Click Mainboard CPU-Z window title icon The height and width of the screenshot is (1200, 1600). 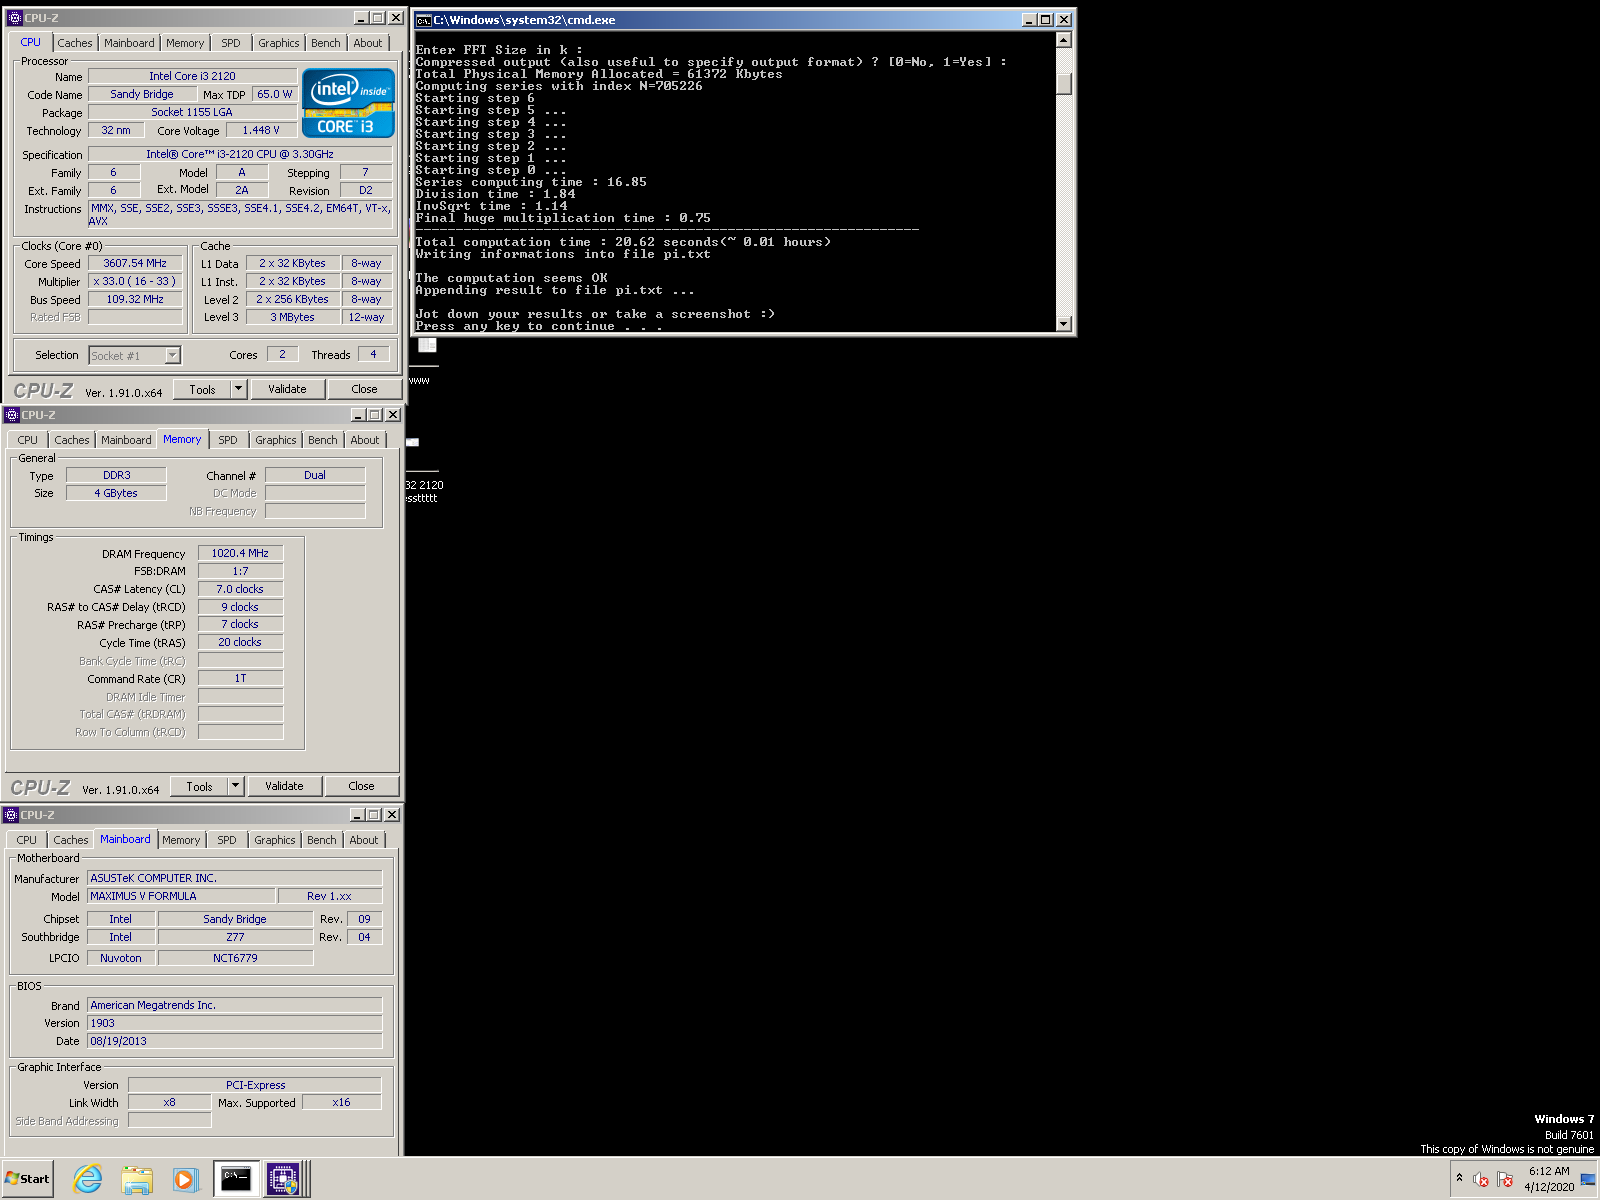[x=11, y=815]
